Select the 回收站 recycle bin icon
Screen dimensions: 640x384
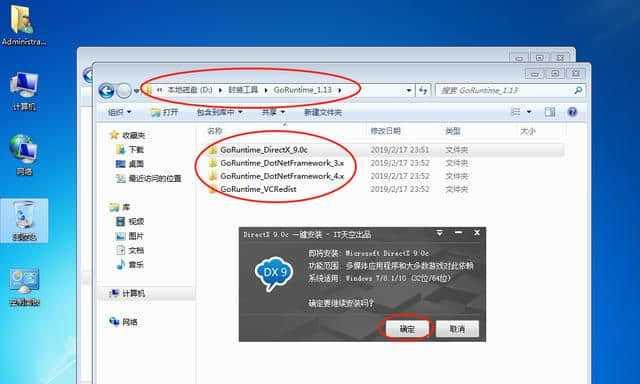[24, 220]
